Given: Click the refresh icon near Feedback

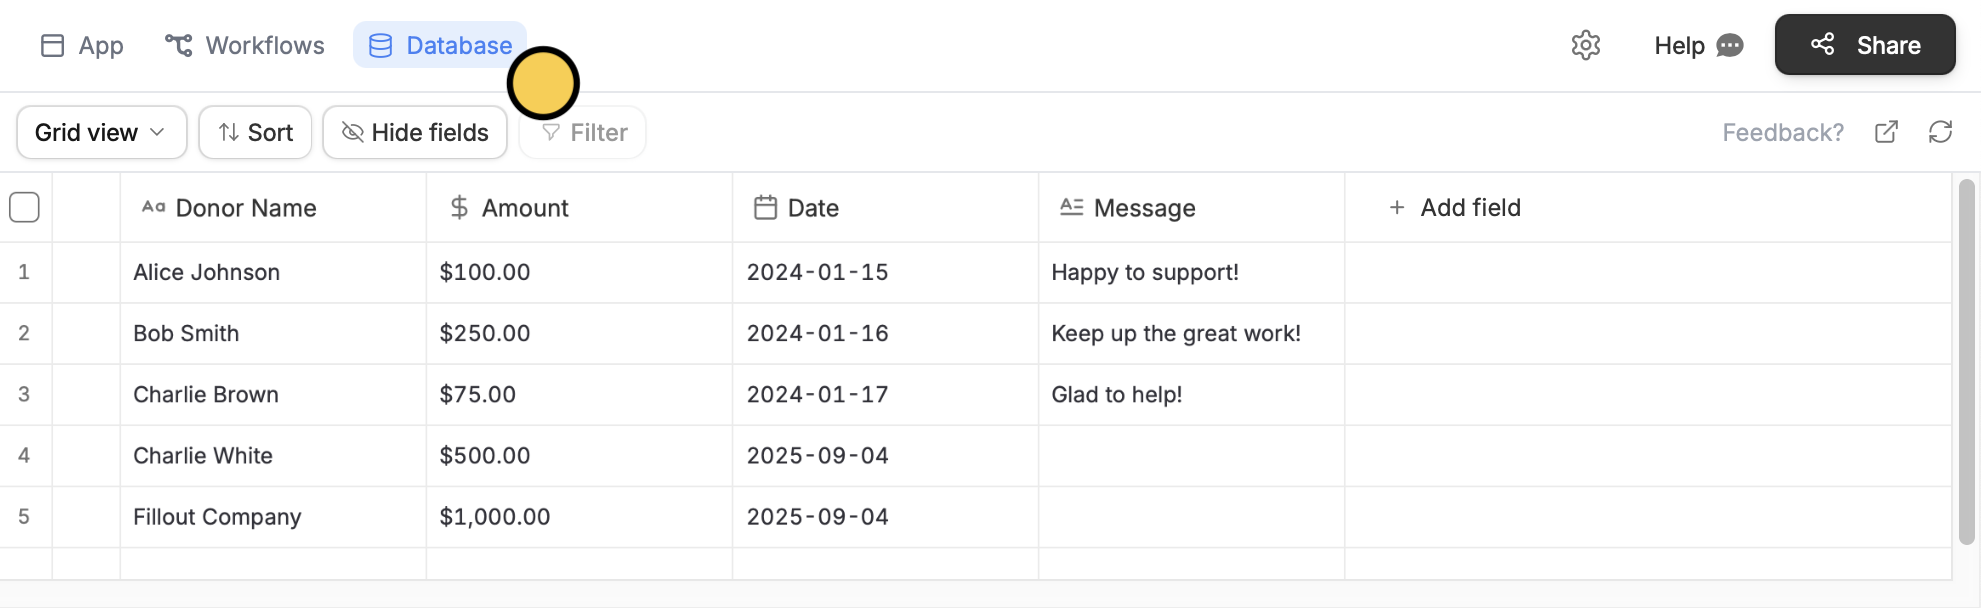Looking at the screenshot, I should 1941,131.
